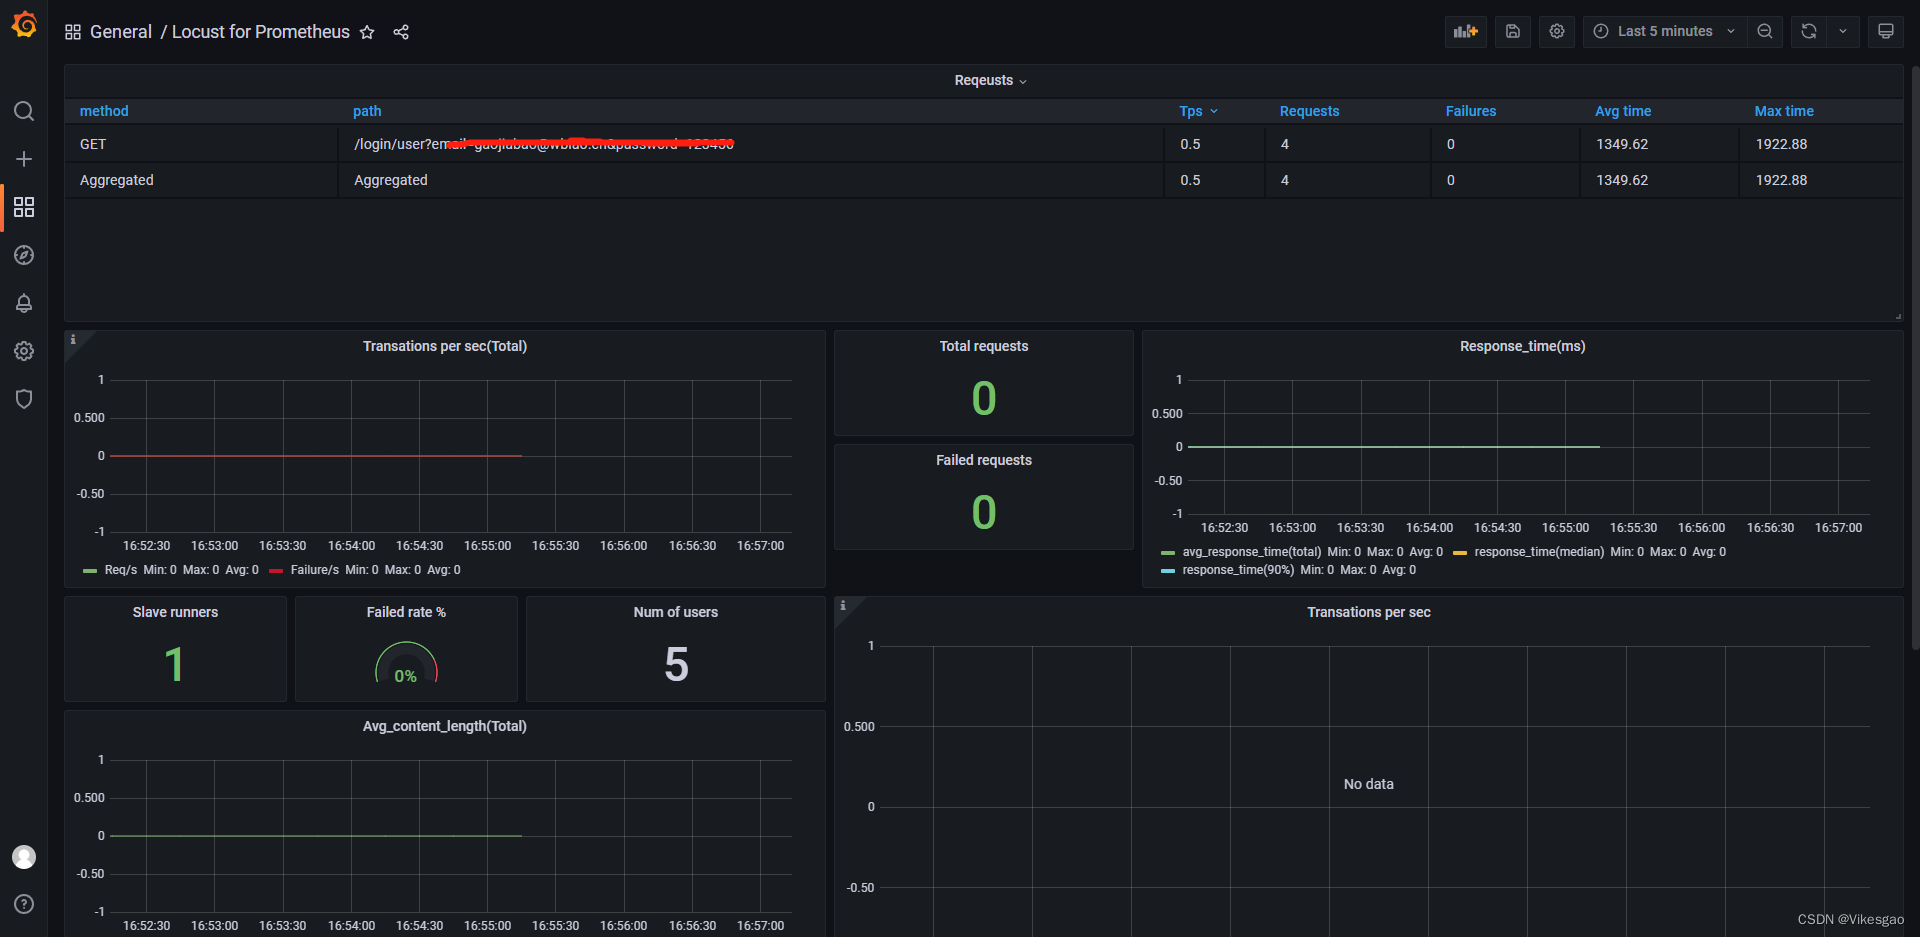This screenshot has width=1920, height=937.
Task: Click the red Failure/s legend color swatch
Action: [276, 571]
